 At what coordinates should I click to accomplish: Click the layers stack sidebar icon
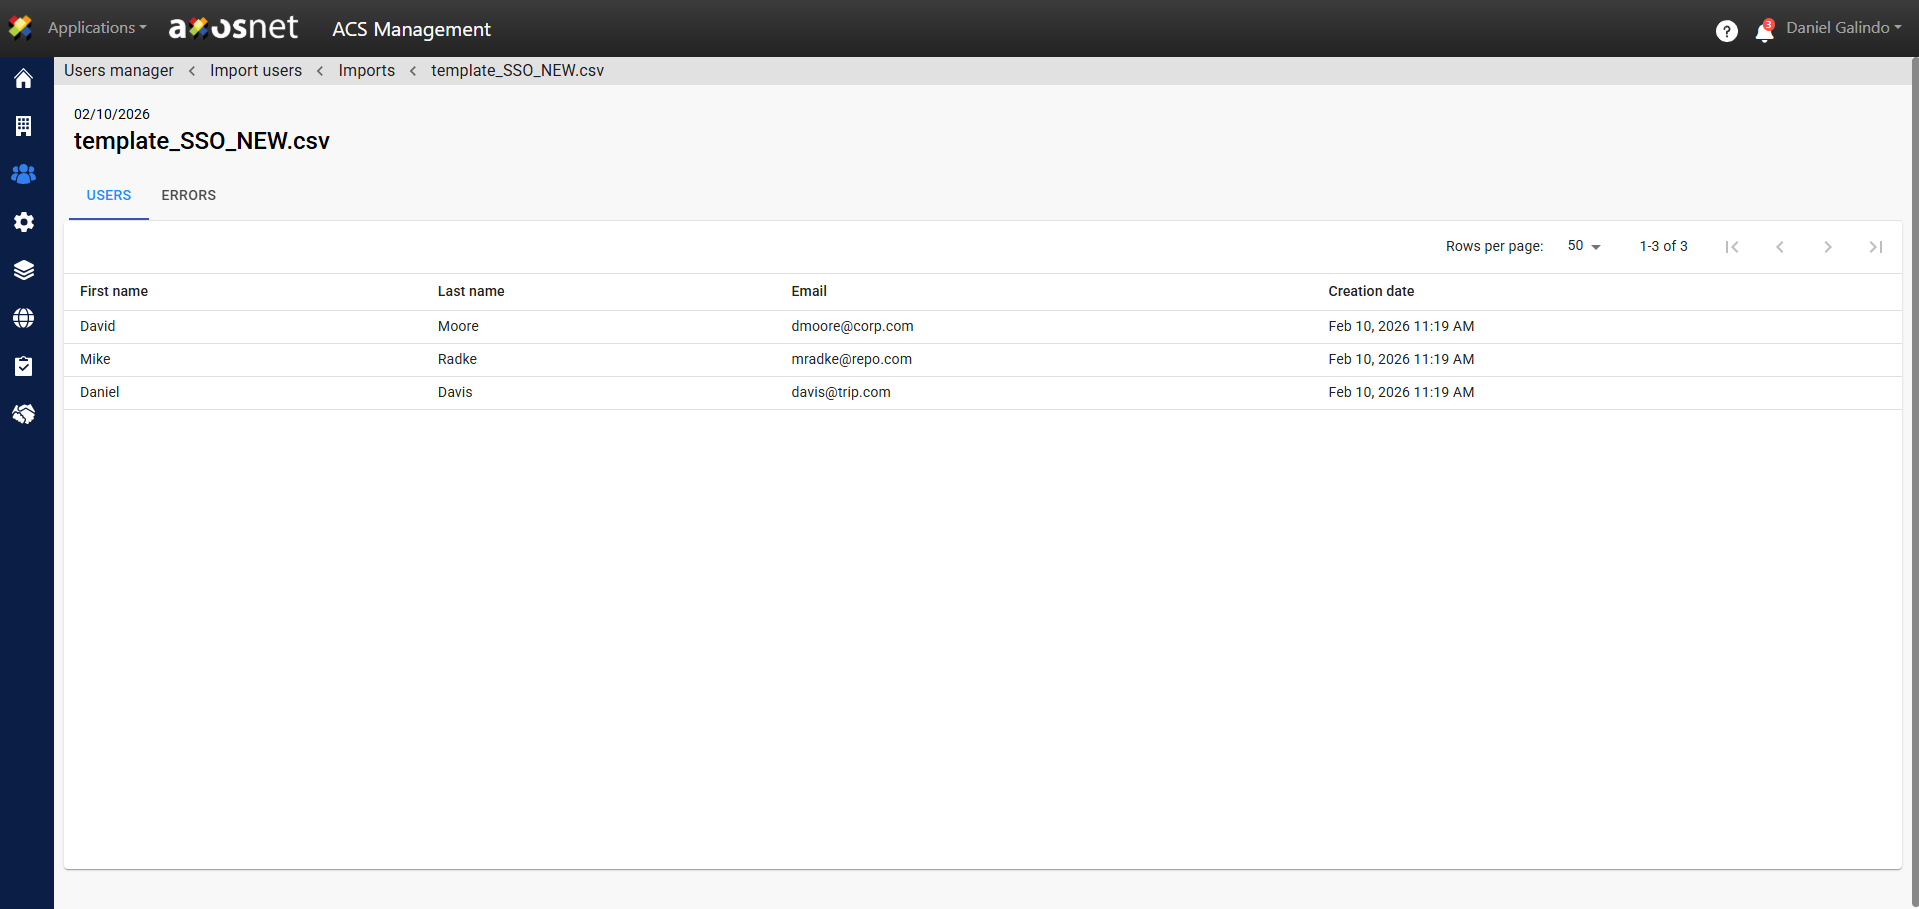tap(24, 270)
